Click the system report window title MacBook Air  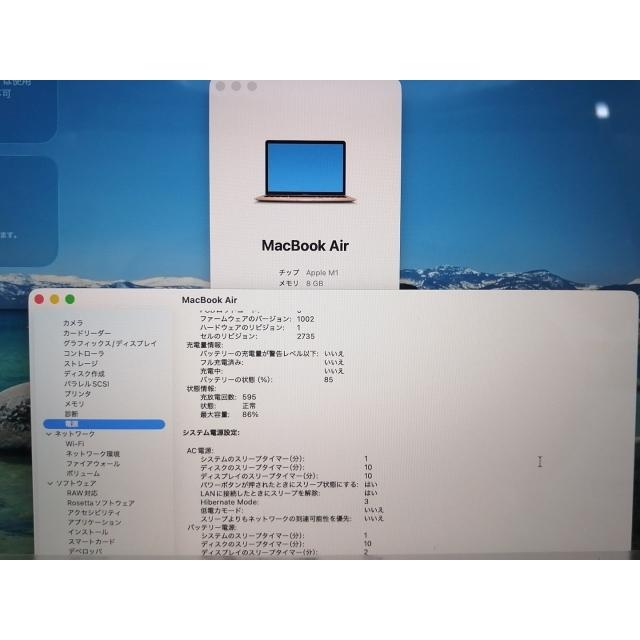tap(209, 300)
